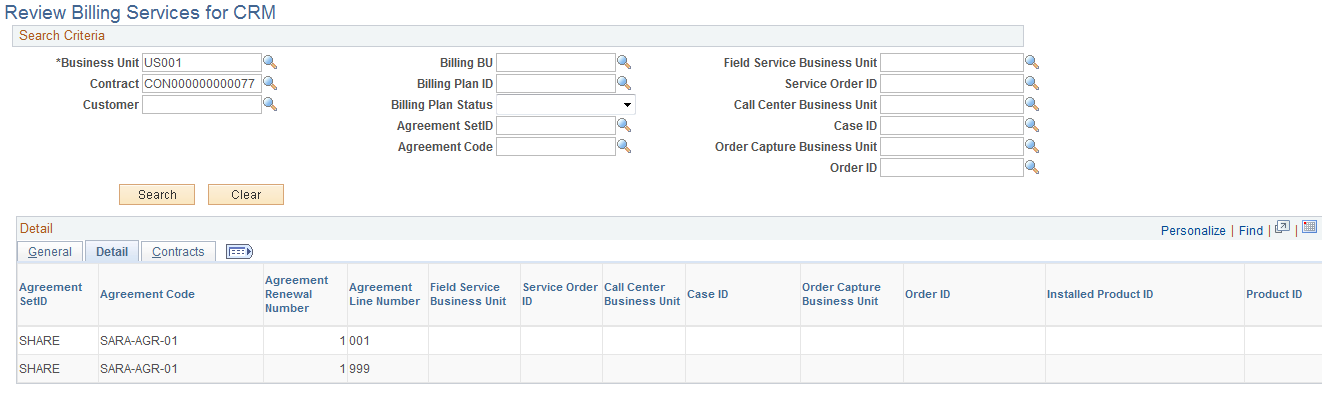This screenshot has height=394, width=1322.
Task: Open lookup for Customer field
Action: (269, 105)
